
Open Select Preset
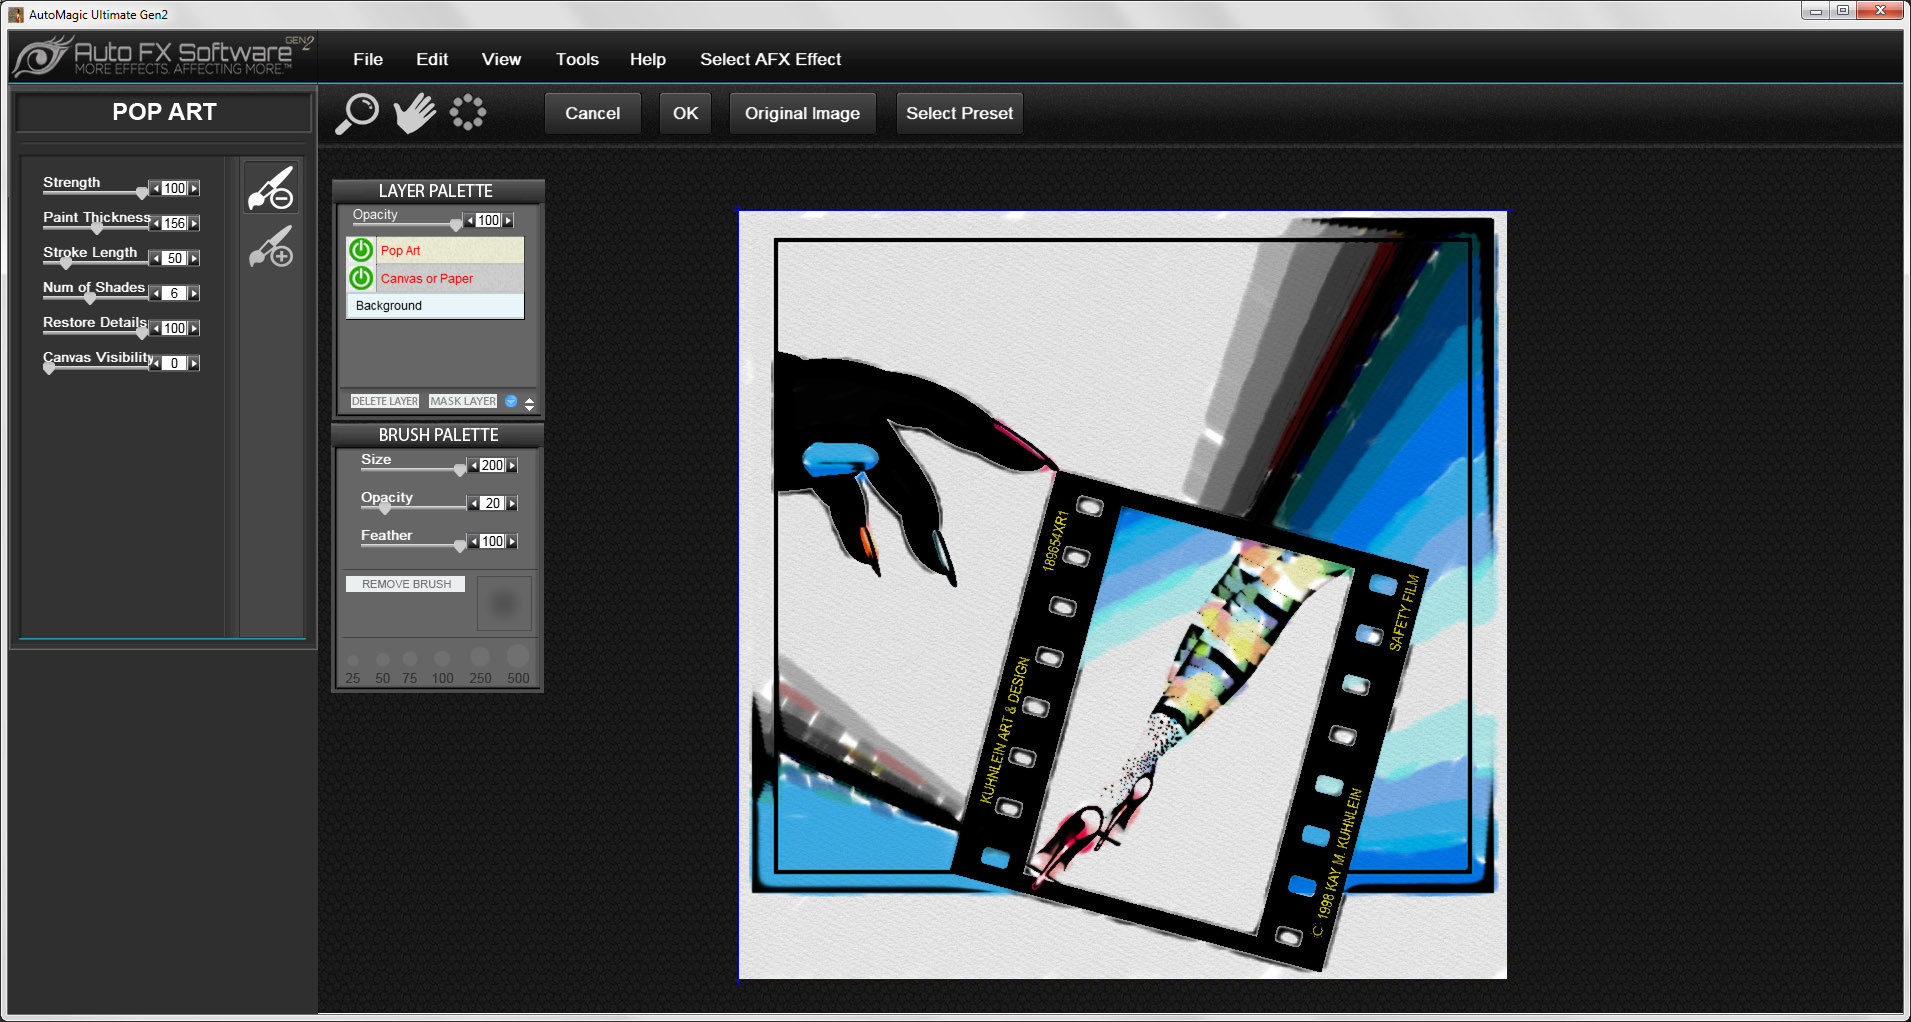click(x=959, y=113)
